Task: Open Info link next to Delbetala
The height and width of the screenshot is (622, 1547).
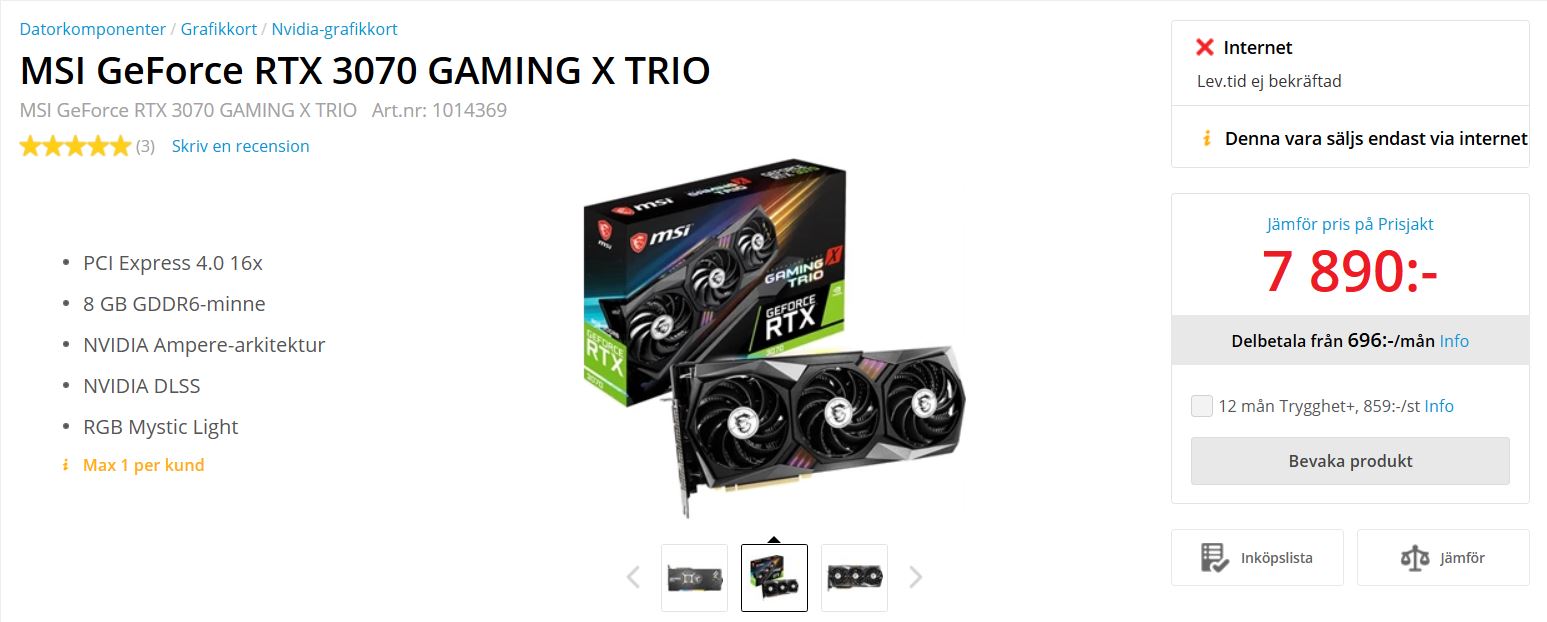Action: 1454,341
